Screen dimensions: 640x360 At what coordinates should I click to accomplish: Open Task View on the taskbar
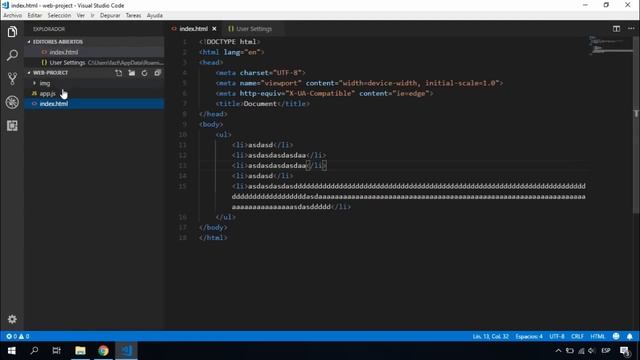57,351
